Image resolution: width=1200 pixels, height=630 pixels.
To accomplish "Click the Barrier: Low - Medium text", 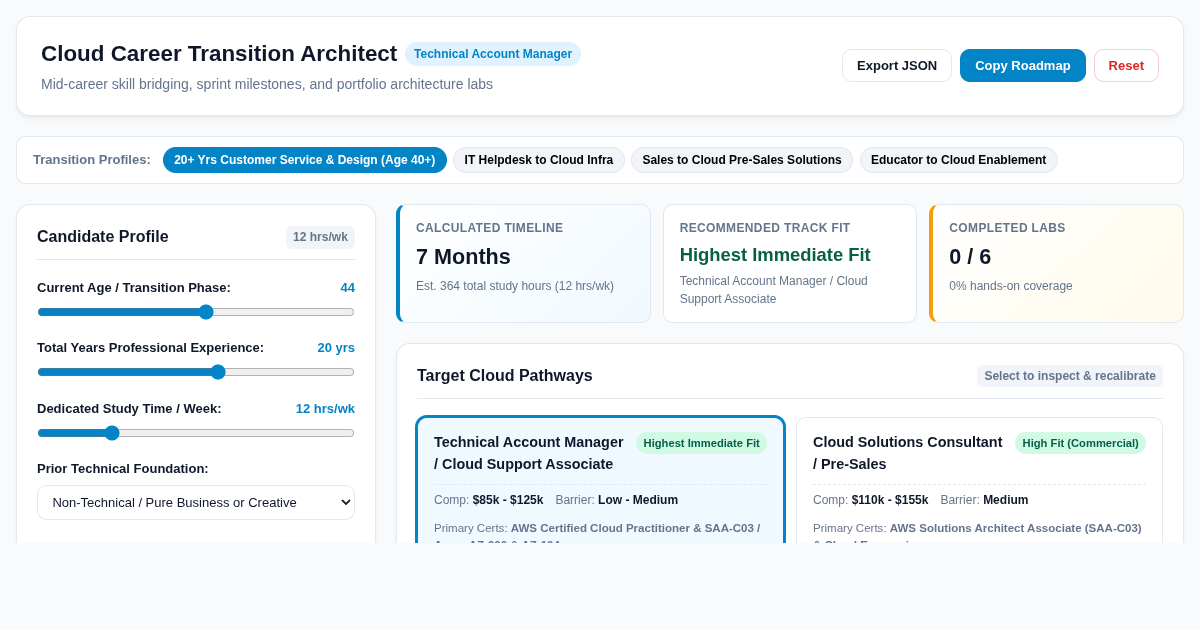I will (616, 500).
